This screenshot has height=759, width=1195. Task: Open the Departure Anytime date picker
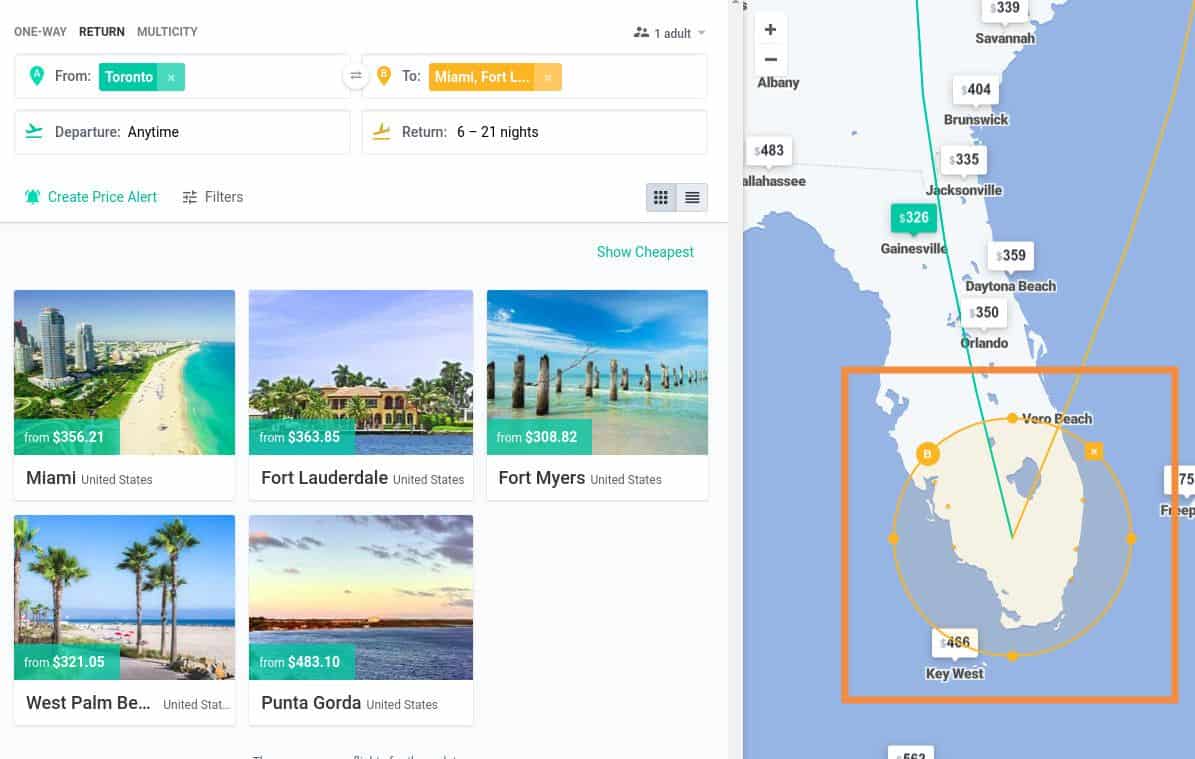(182, 132)
